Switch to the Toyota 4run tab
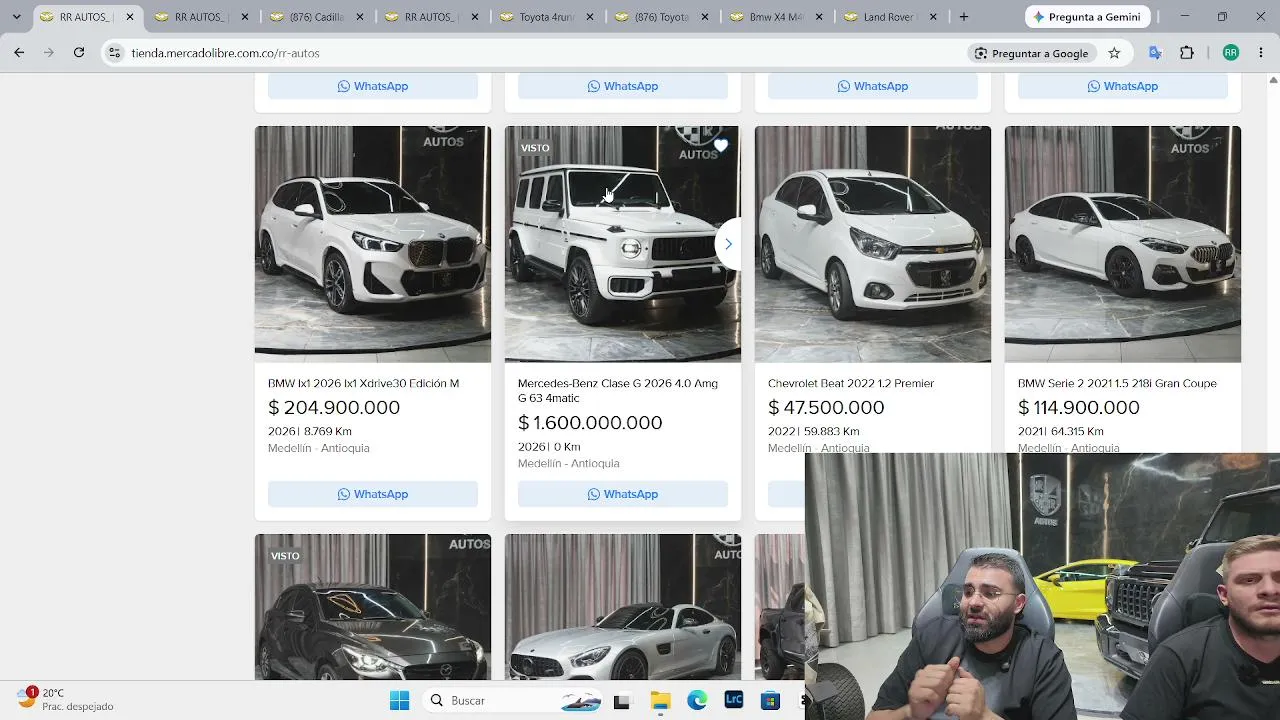Viewport: 1280px width, 720px height. [x=545, y=17]
